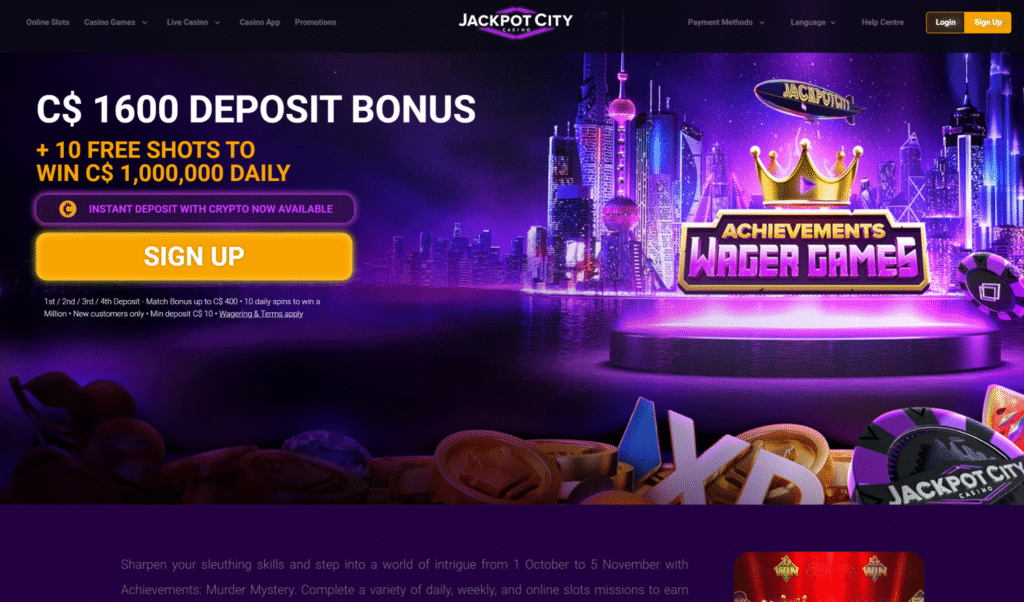Click the Jackpot City blimp graphic

[810, 101]
